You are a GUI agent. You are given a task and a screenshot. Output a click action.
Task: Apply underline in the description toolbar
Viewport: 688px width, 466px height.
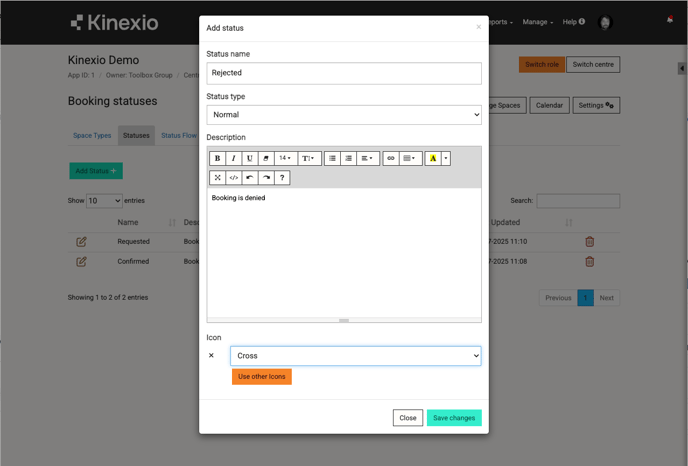click(x=250, y=158)
